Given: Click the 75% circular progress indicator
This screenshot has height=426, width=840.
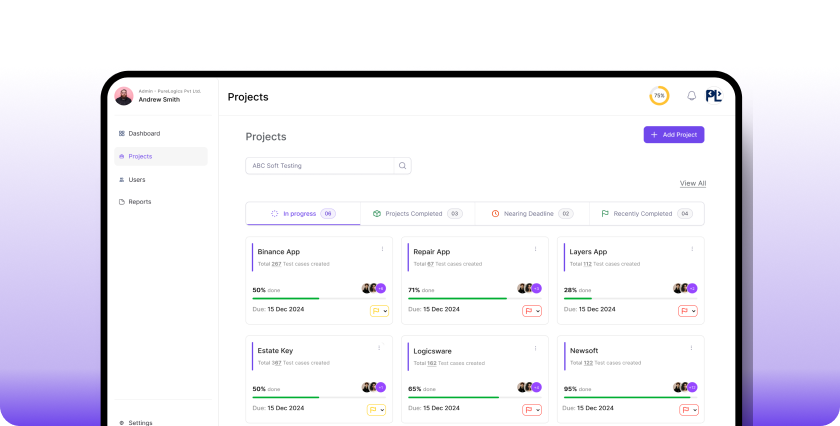Looking at the screenshot, I should (x=659, y=96).
